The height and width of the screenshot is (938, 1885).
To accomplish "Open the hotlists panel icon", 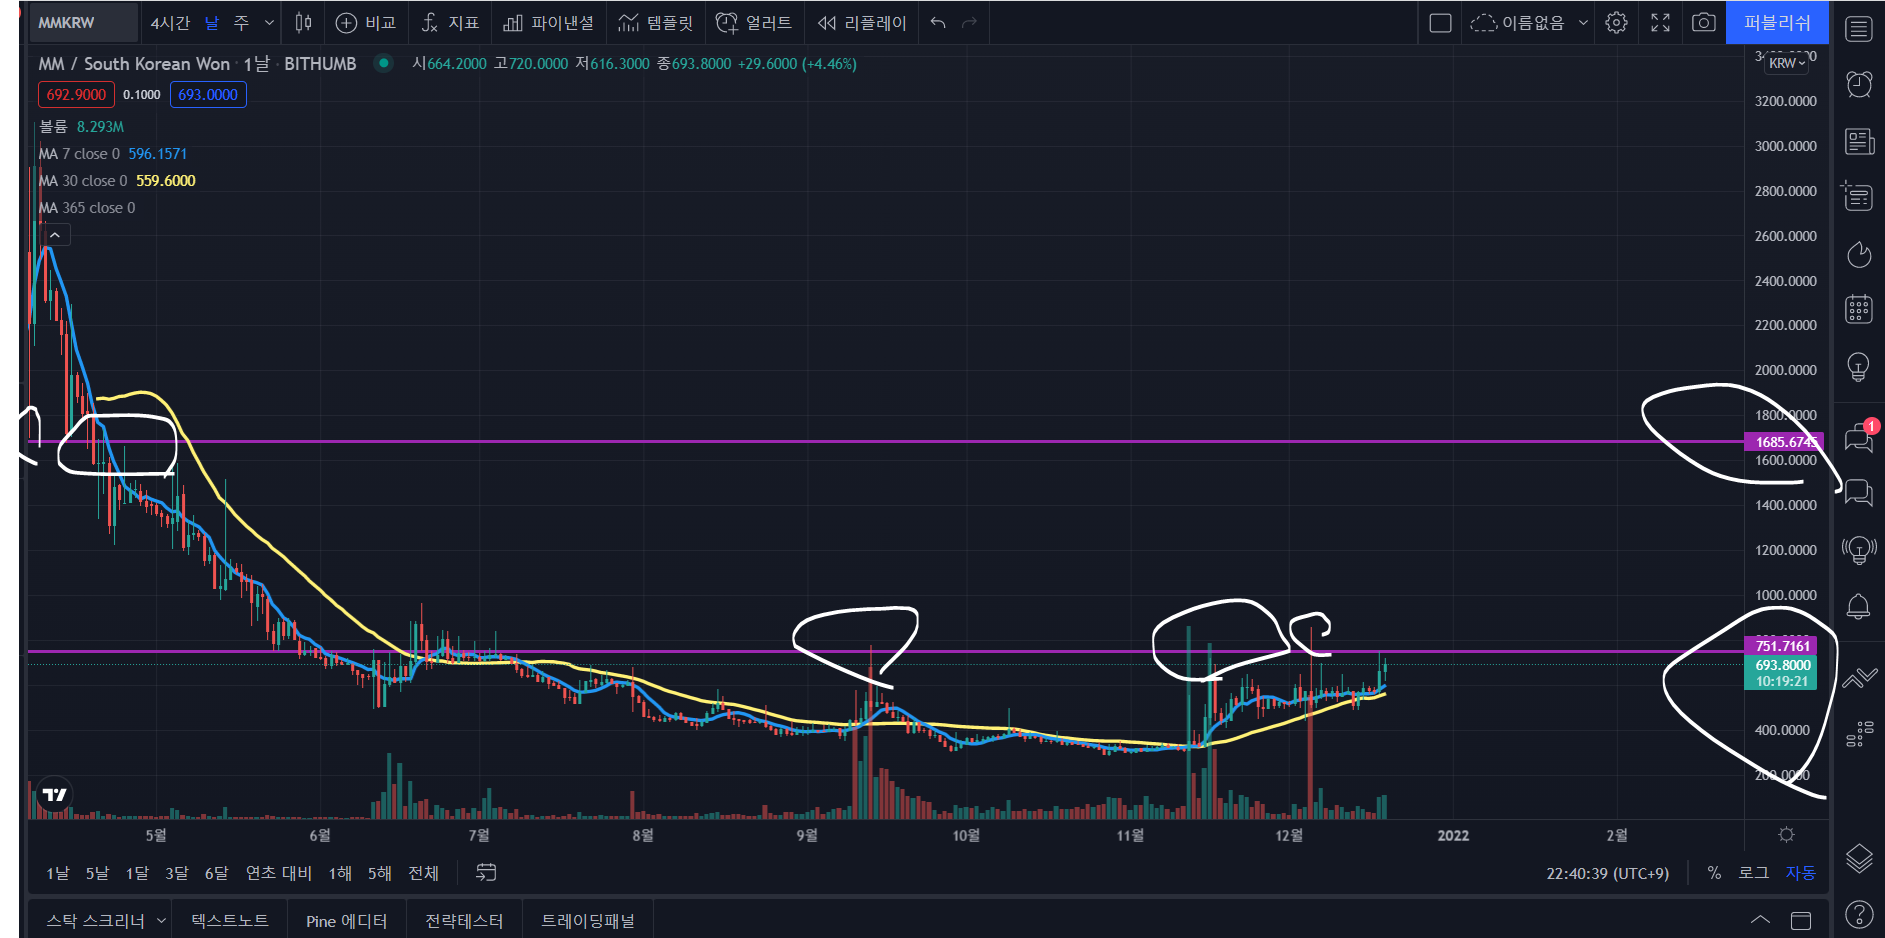I will [x=1859, y=254].
